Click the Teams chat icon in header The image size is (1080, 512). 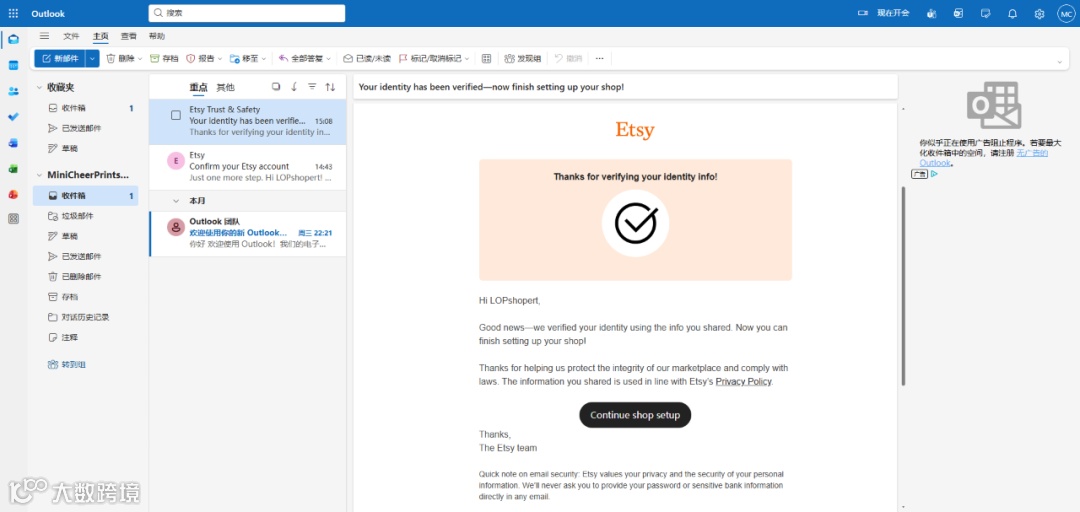click(932, 13)
